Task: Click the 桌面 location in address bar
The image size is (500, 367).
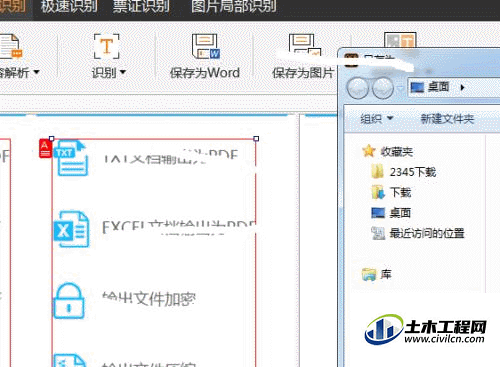Action: 438,87
